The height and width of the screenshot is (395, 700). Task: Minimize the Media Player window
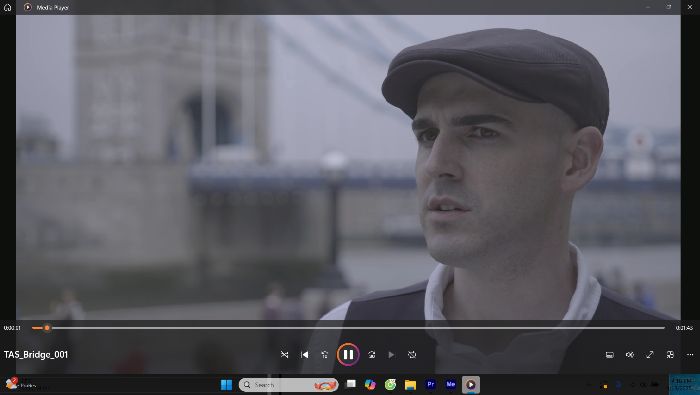point(648,7)
